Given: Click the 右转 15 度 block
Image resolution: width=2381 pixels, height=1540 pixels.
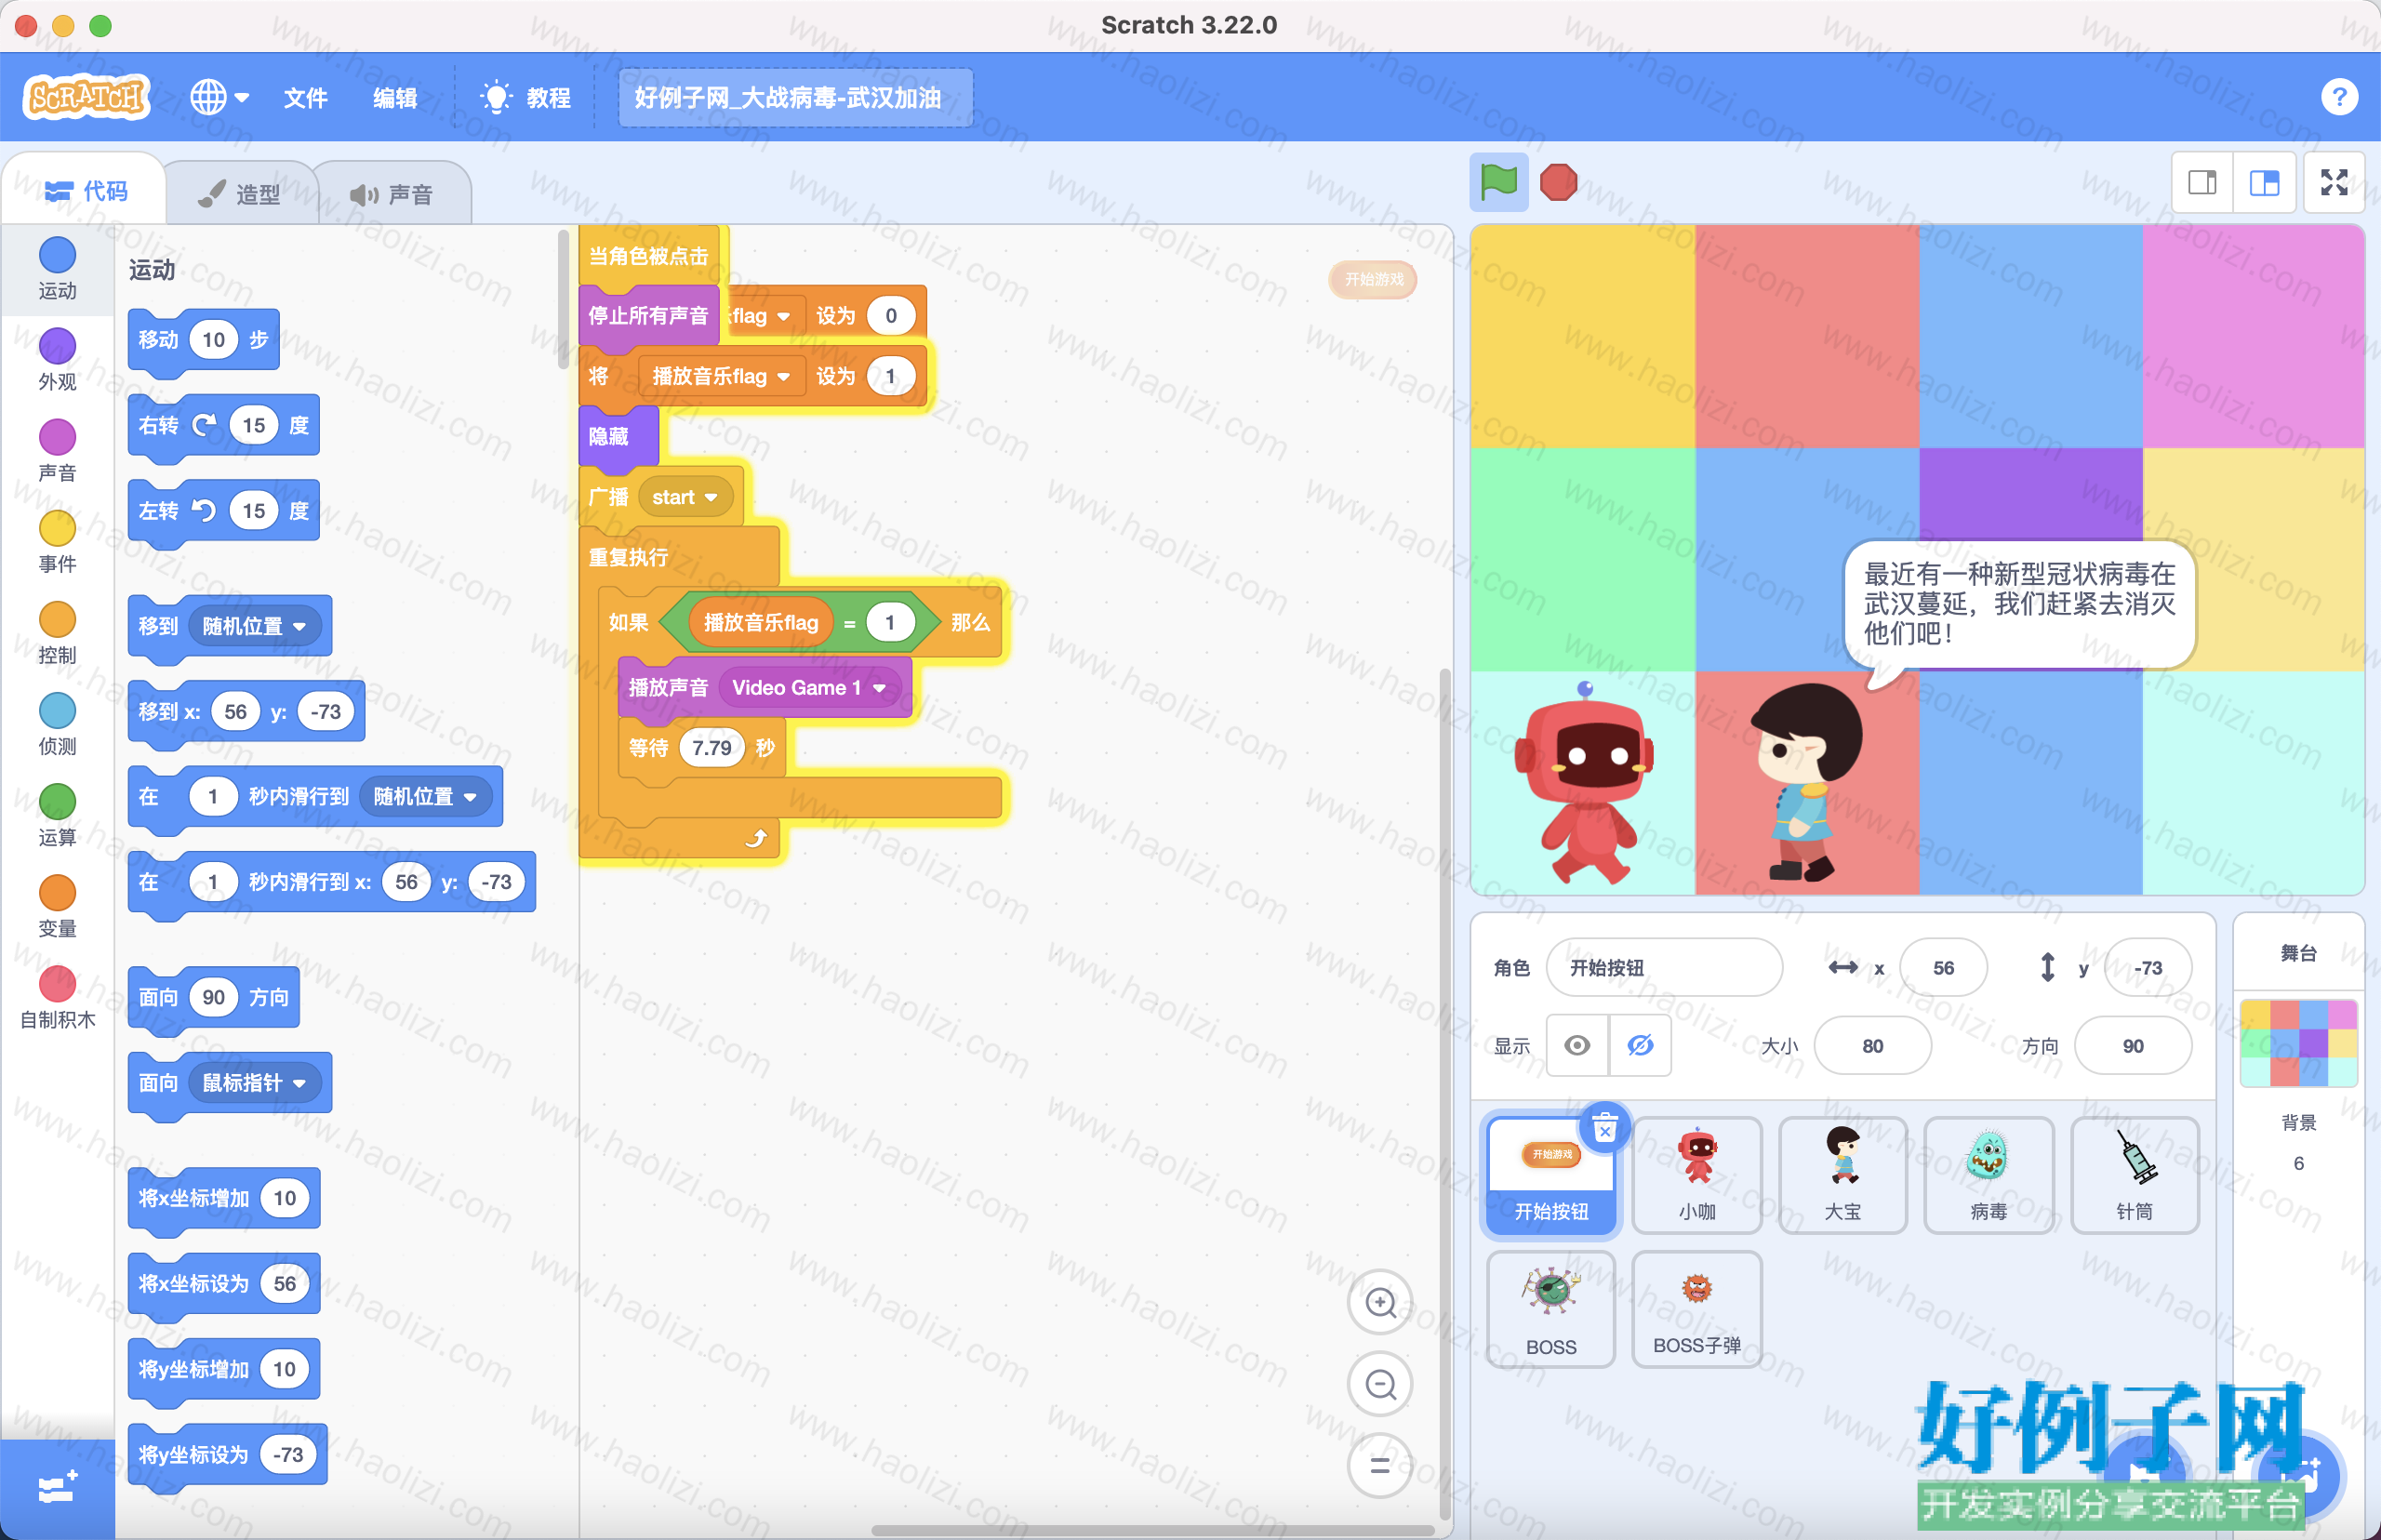Looking at the screenshot, I should click(224, 426).
